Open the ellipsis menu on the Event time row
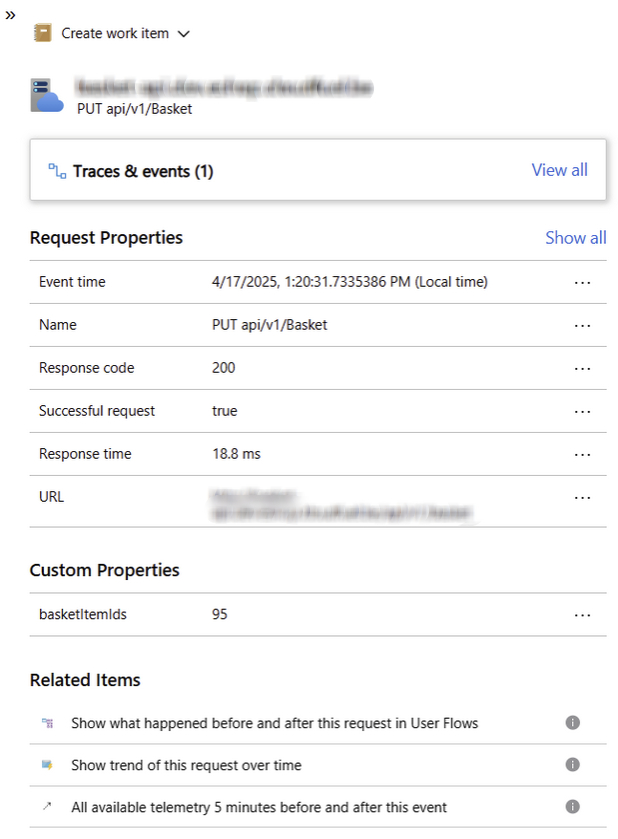 tap(583, 282)
